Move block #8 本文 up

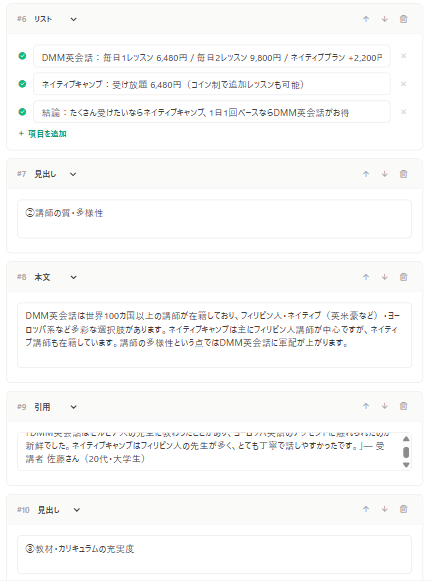point(366,277)
